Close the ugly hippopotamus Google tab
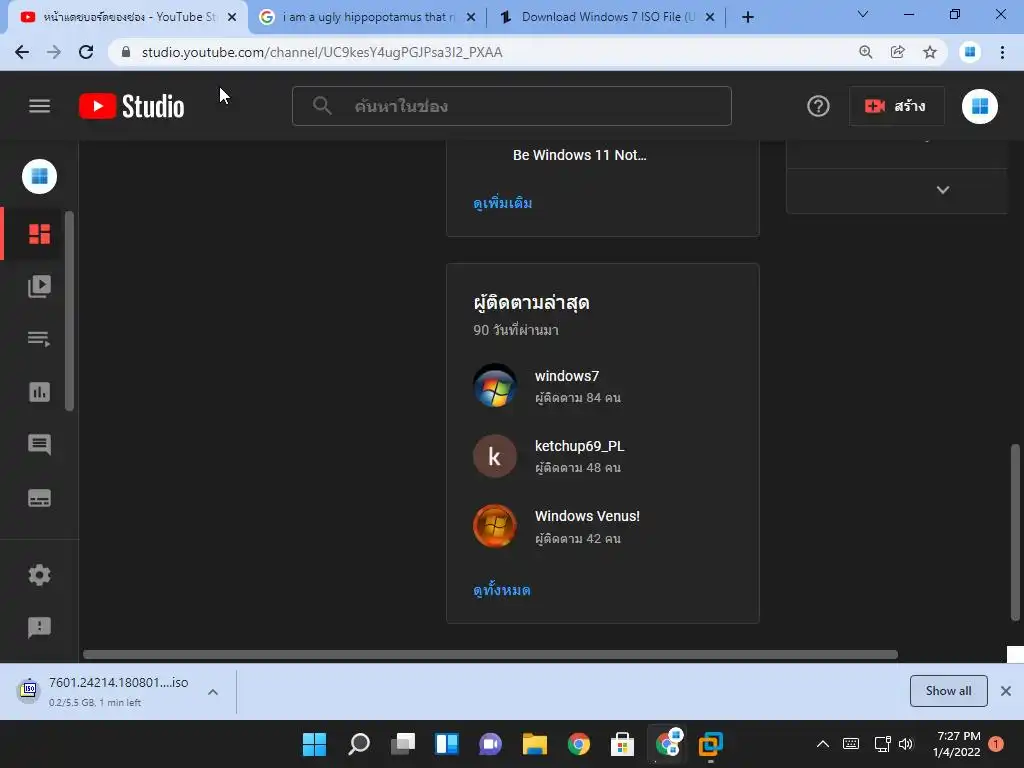The image size is (1024, 768). 470,17
